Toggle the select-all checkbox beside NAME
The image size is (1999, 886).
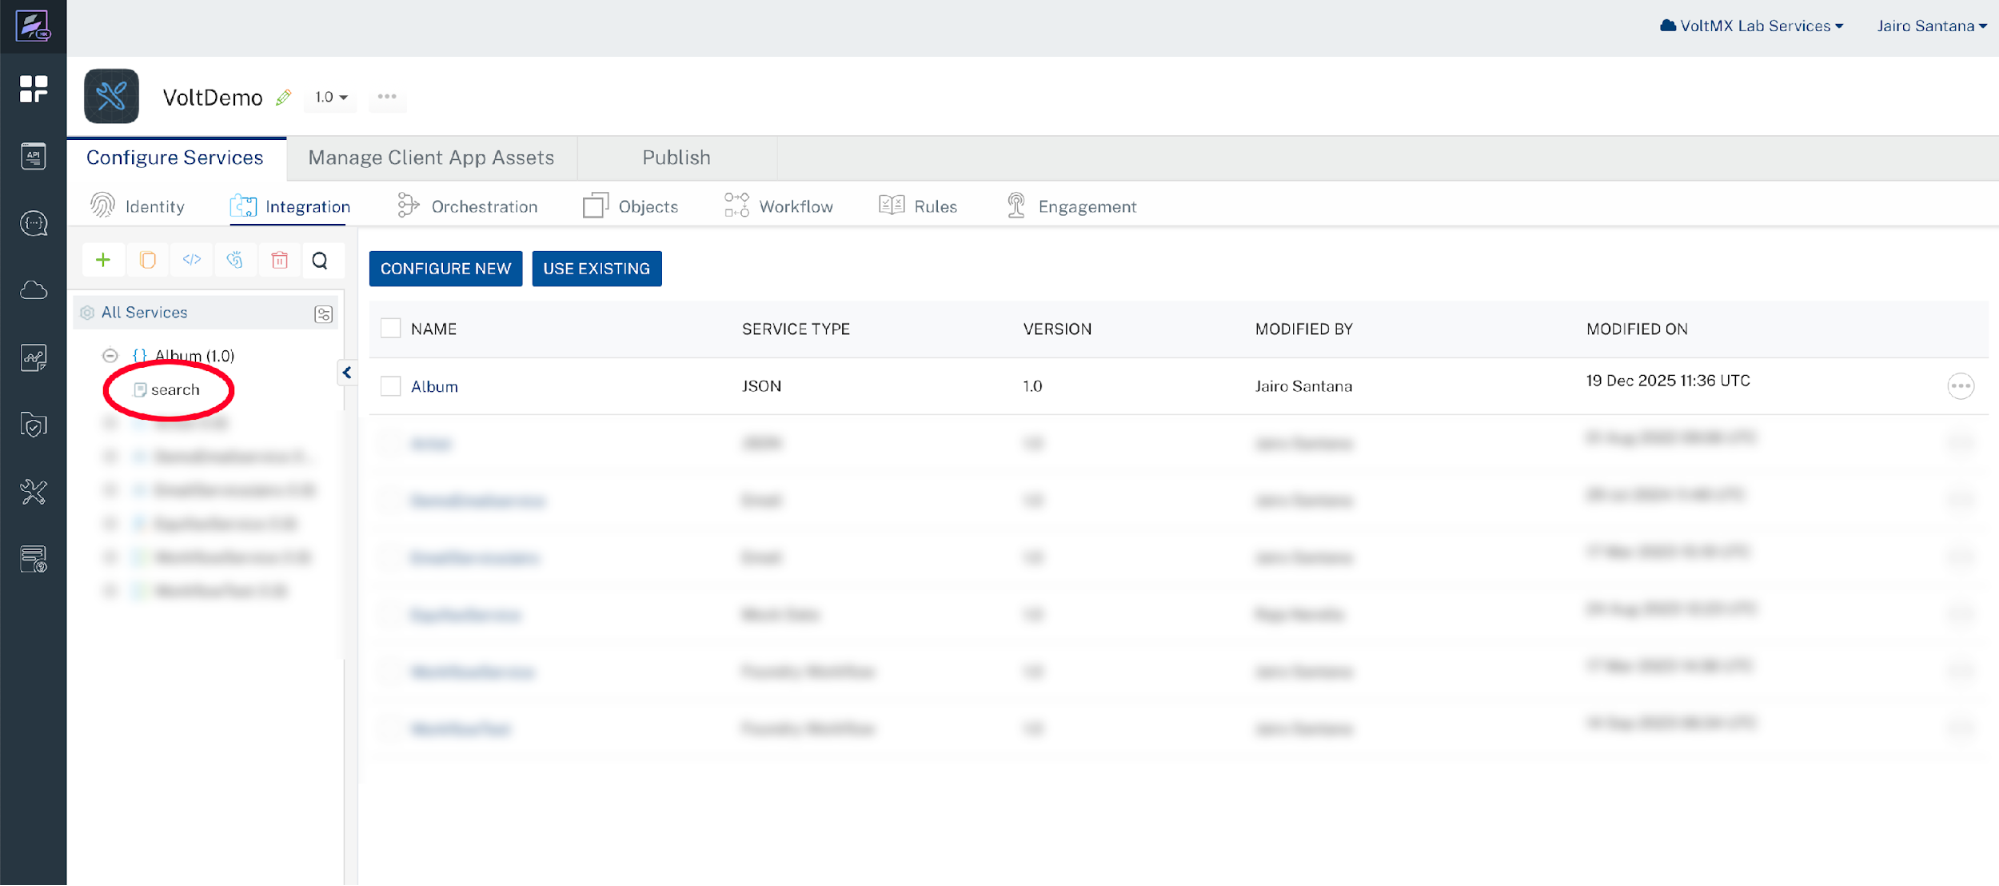[391, 328]
